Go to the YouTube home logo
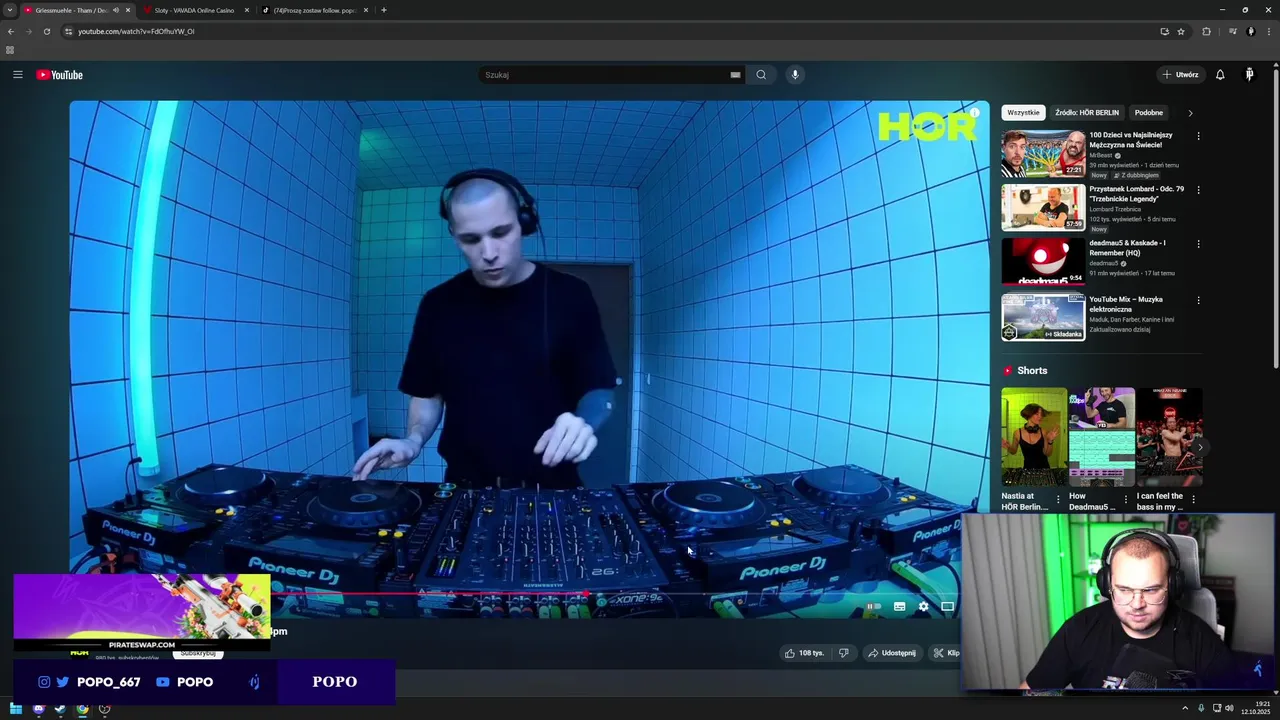The width and height of the screenshot is (1280, 720). pos(60,75)
